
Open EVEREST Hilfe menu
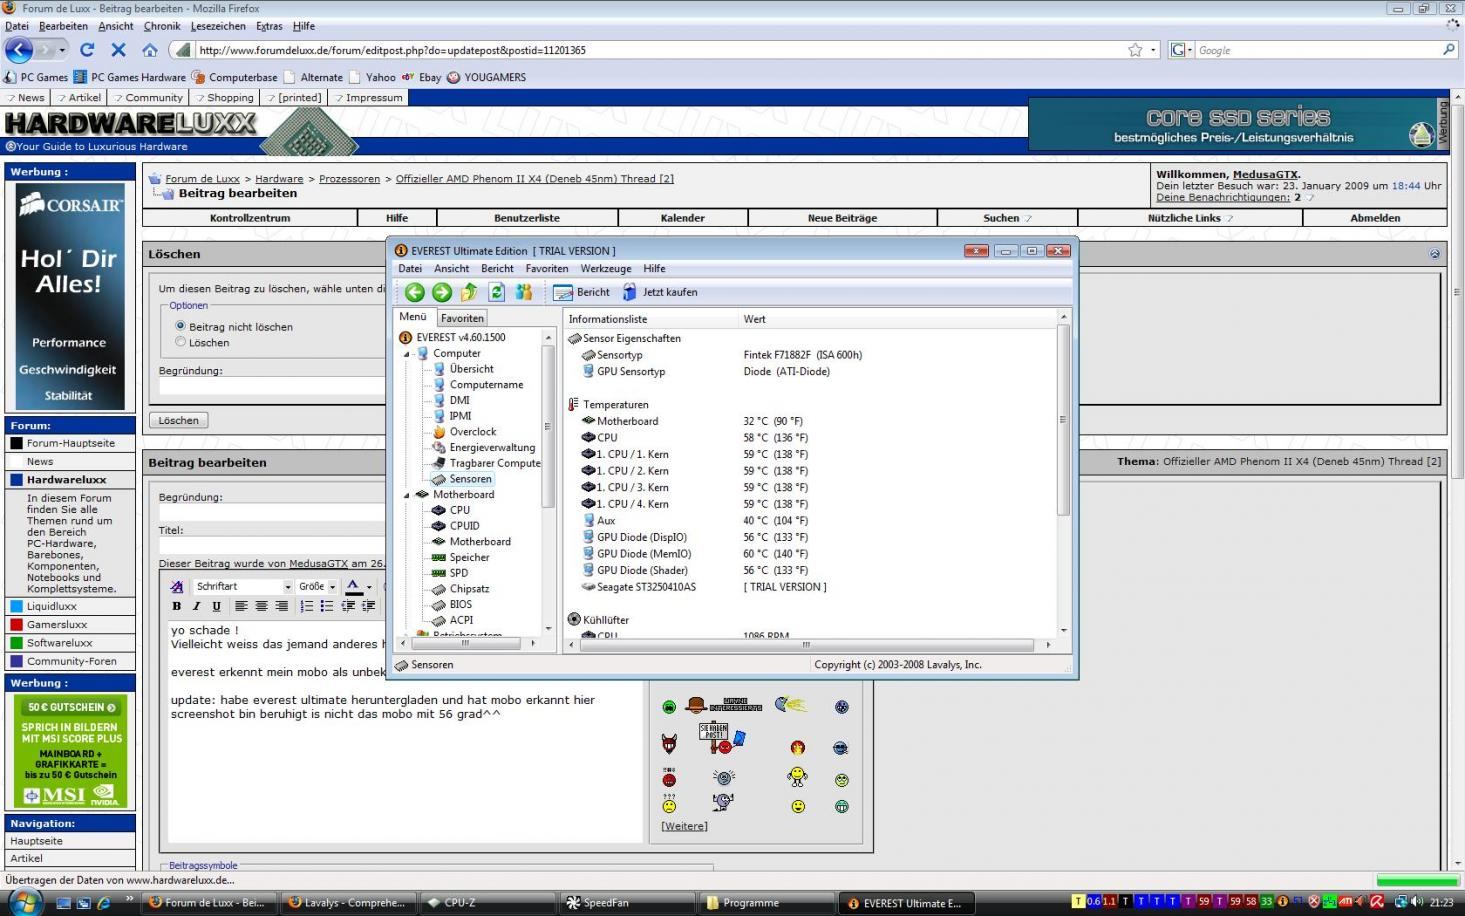654,269
